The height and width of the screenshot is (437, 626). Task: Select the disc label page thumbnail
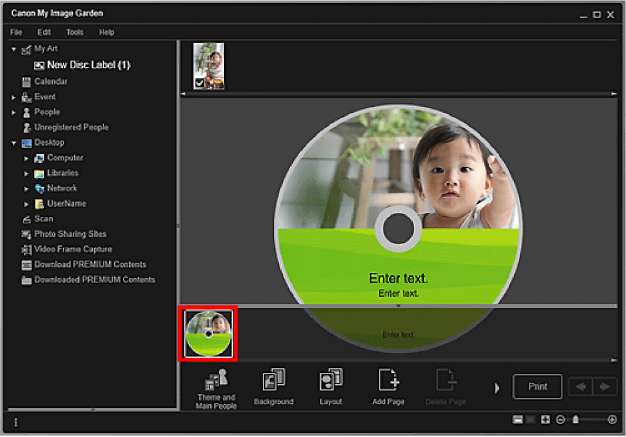tap(209, 334)
